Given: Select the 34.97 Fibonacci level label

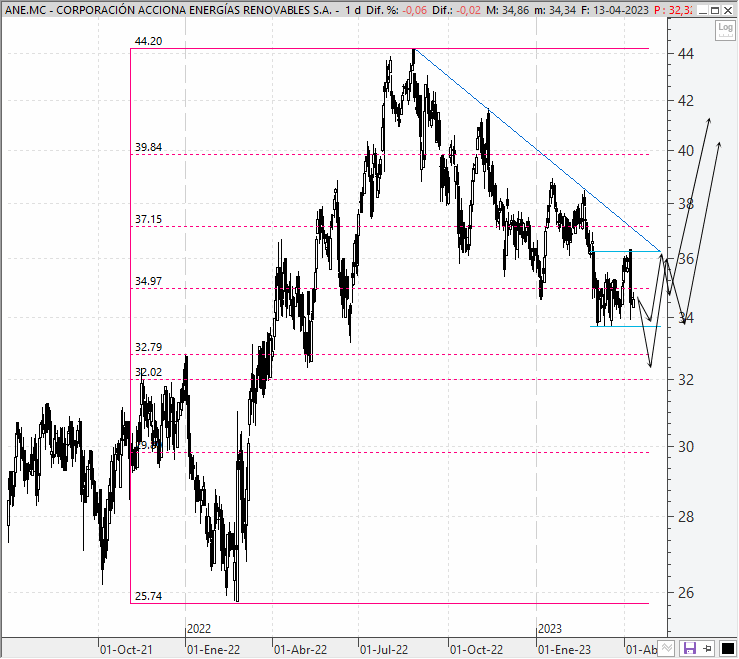Looking at the screenshot, I should (x=148, y=281).
